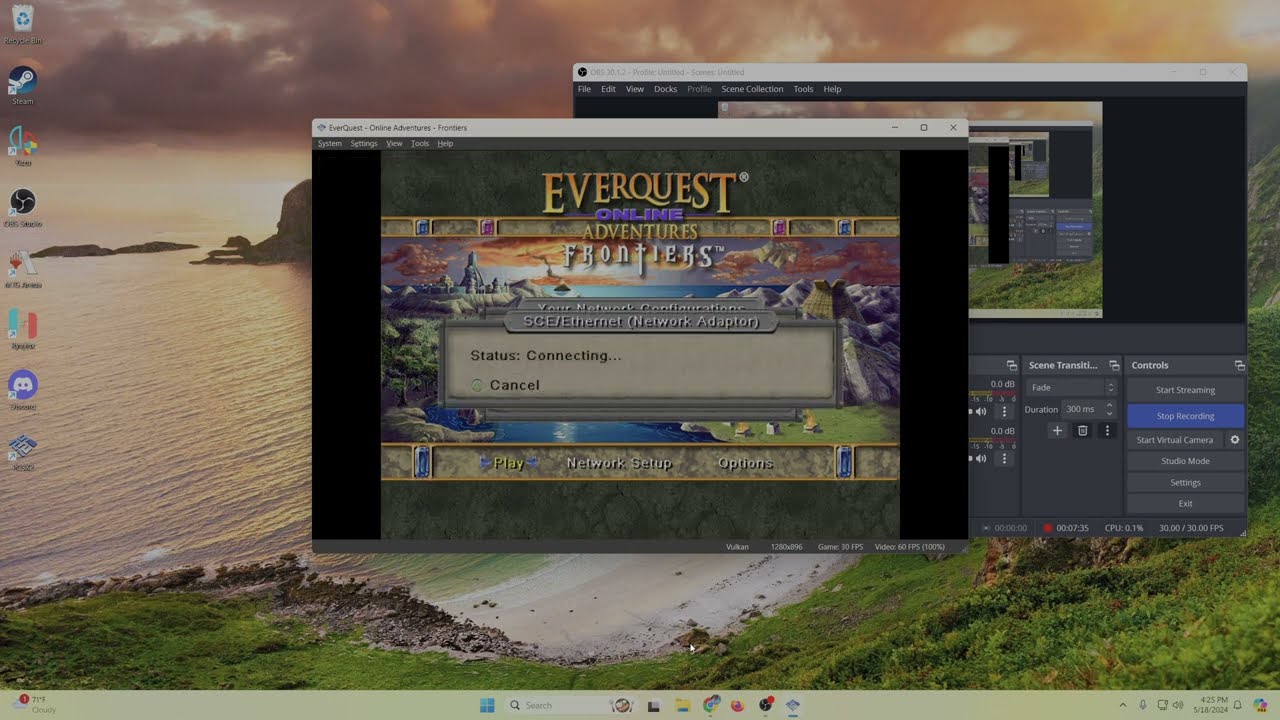Mute the first audio mixer channel
Image resolution: width=1280 pixels, height=720 pixels.
[981, 411]
